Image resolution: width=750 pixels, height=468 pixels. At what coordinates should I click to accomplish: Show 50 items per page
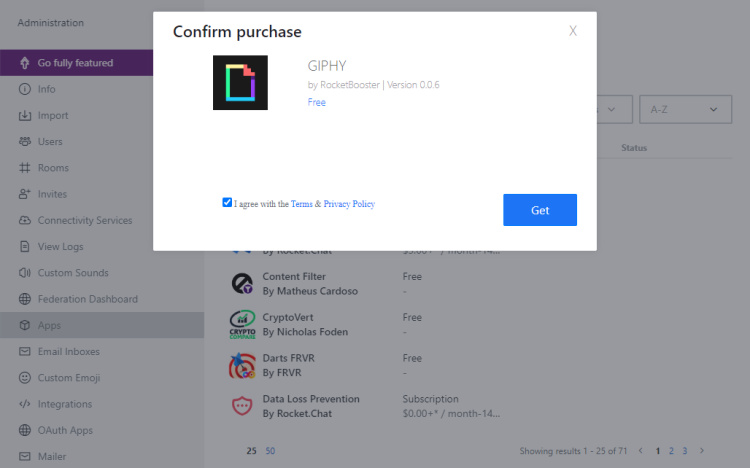coord(270,451)
